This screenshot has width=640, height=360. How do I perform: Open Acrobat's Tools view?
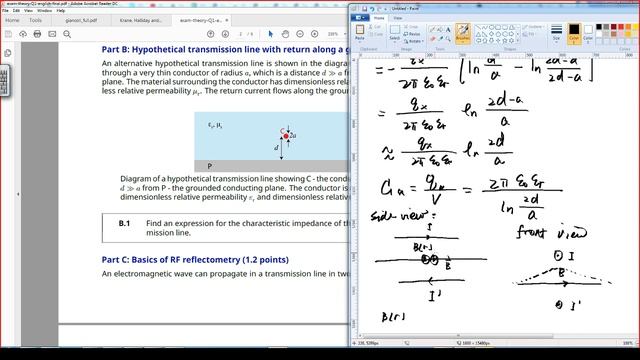click(x=36, y=20)
